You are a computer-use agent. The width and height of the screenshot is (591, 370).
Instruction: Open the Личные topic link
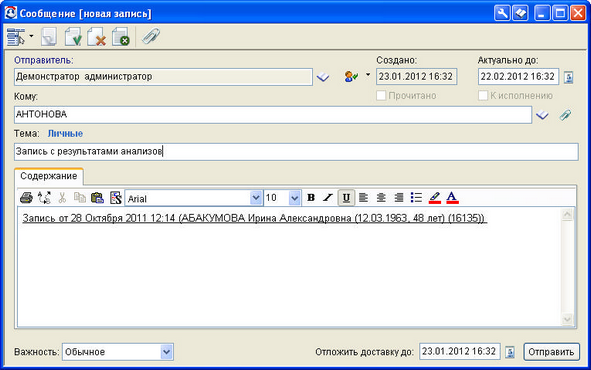[65, 133]
